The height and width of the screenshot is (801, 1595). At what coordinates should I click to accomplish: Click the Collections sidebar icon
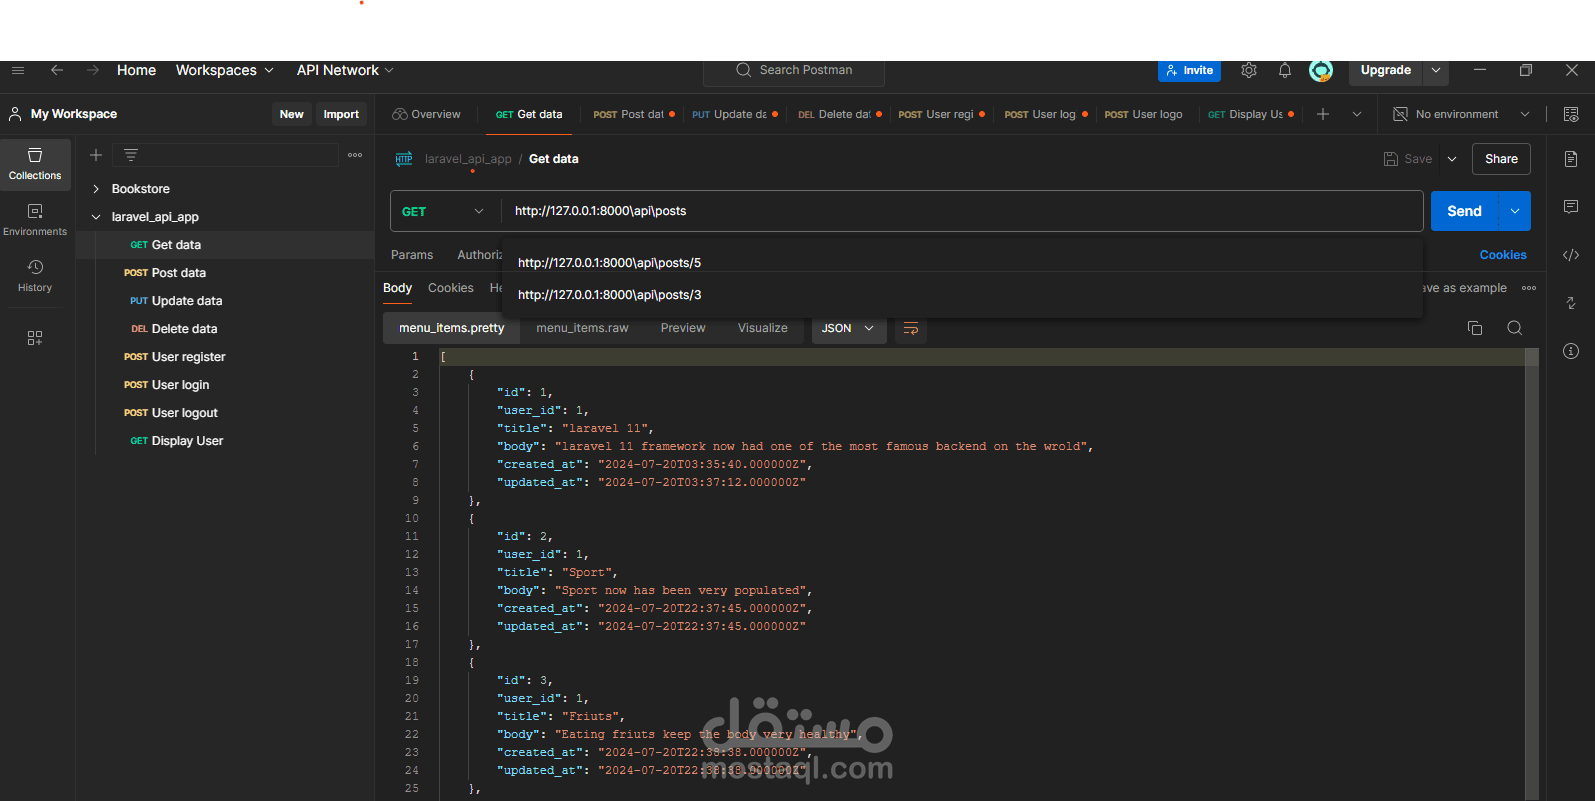point(35,164)
